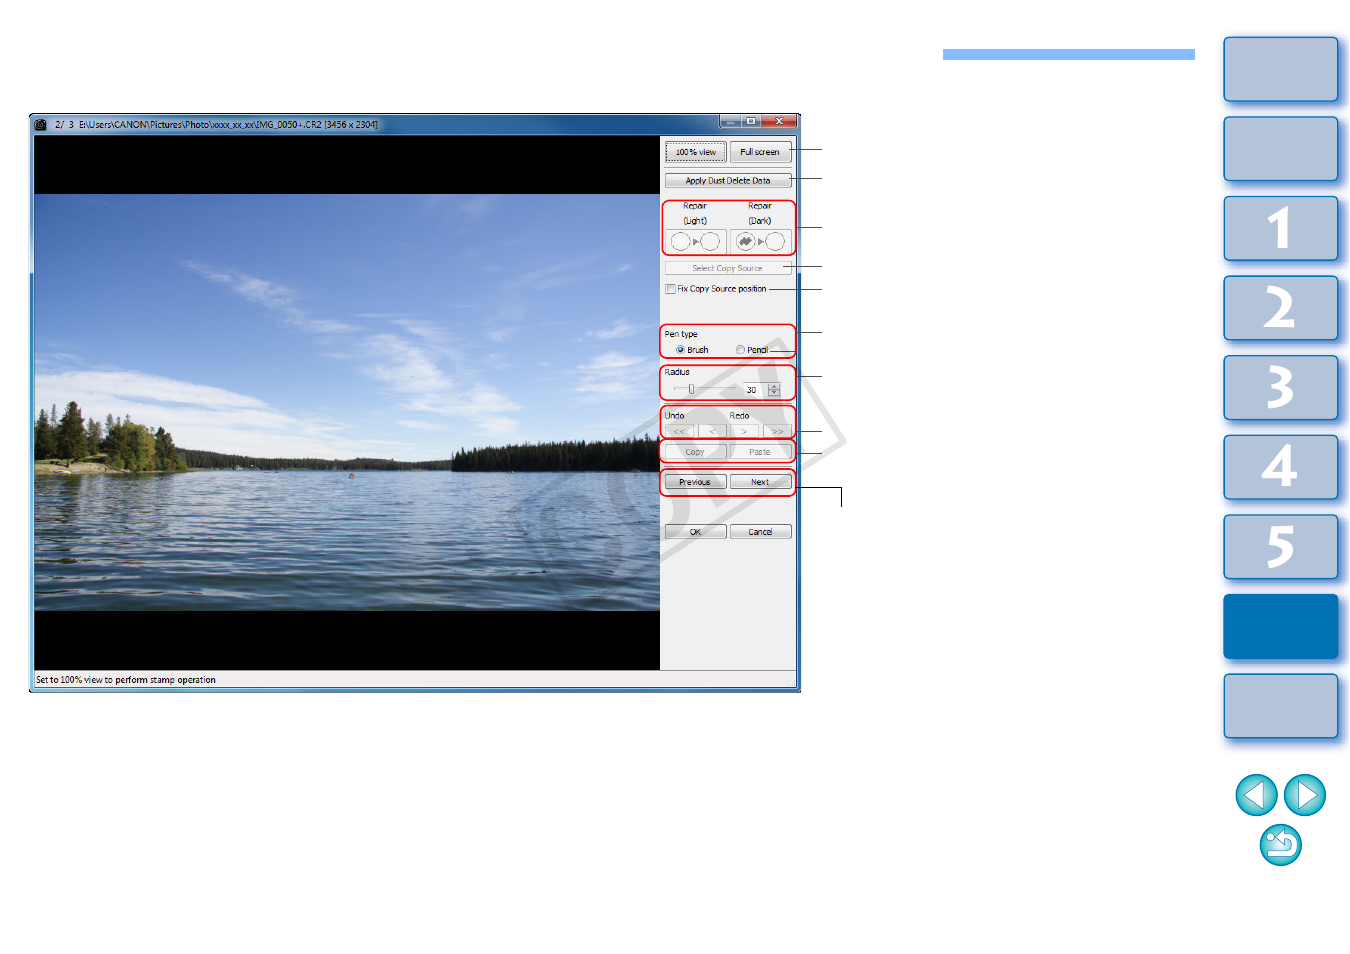Image resolution: width=1350 pixels, height=954 pixels.
Task: Open chapter 1 tab
Action: click(1281, 228)
